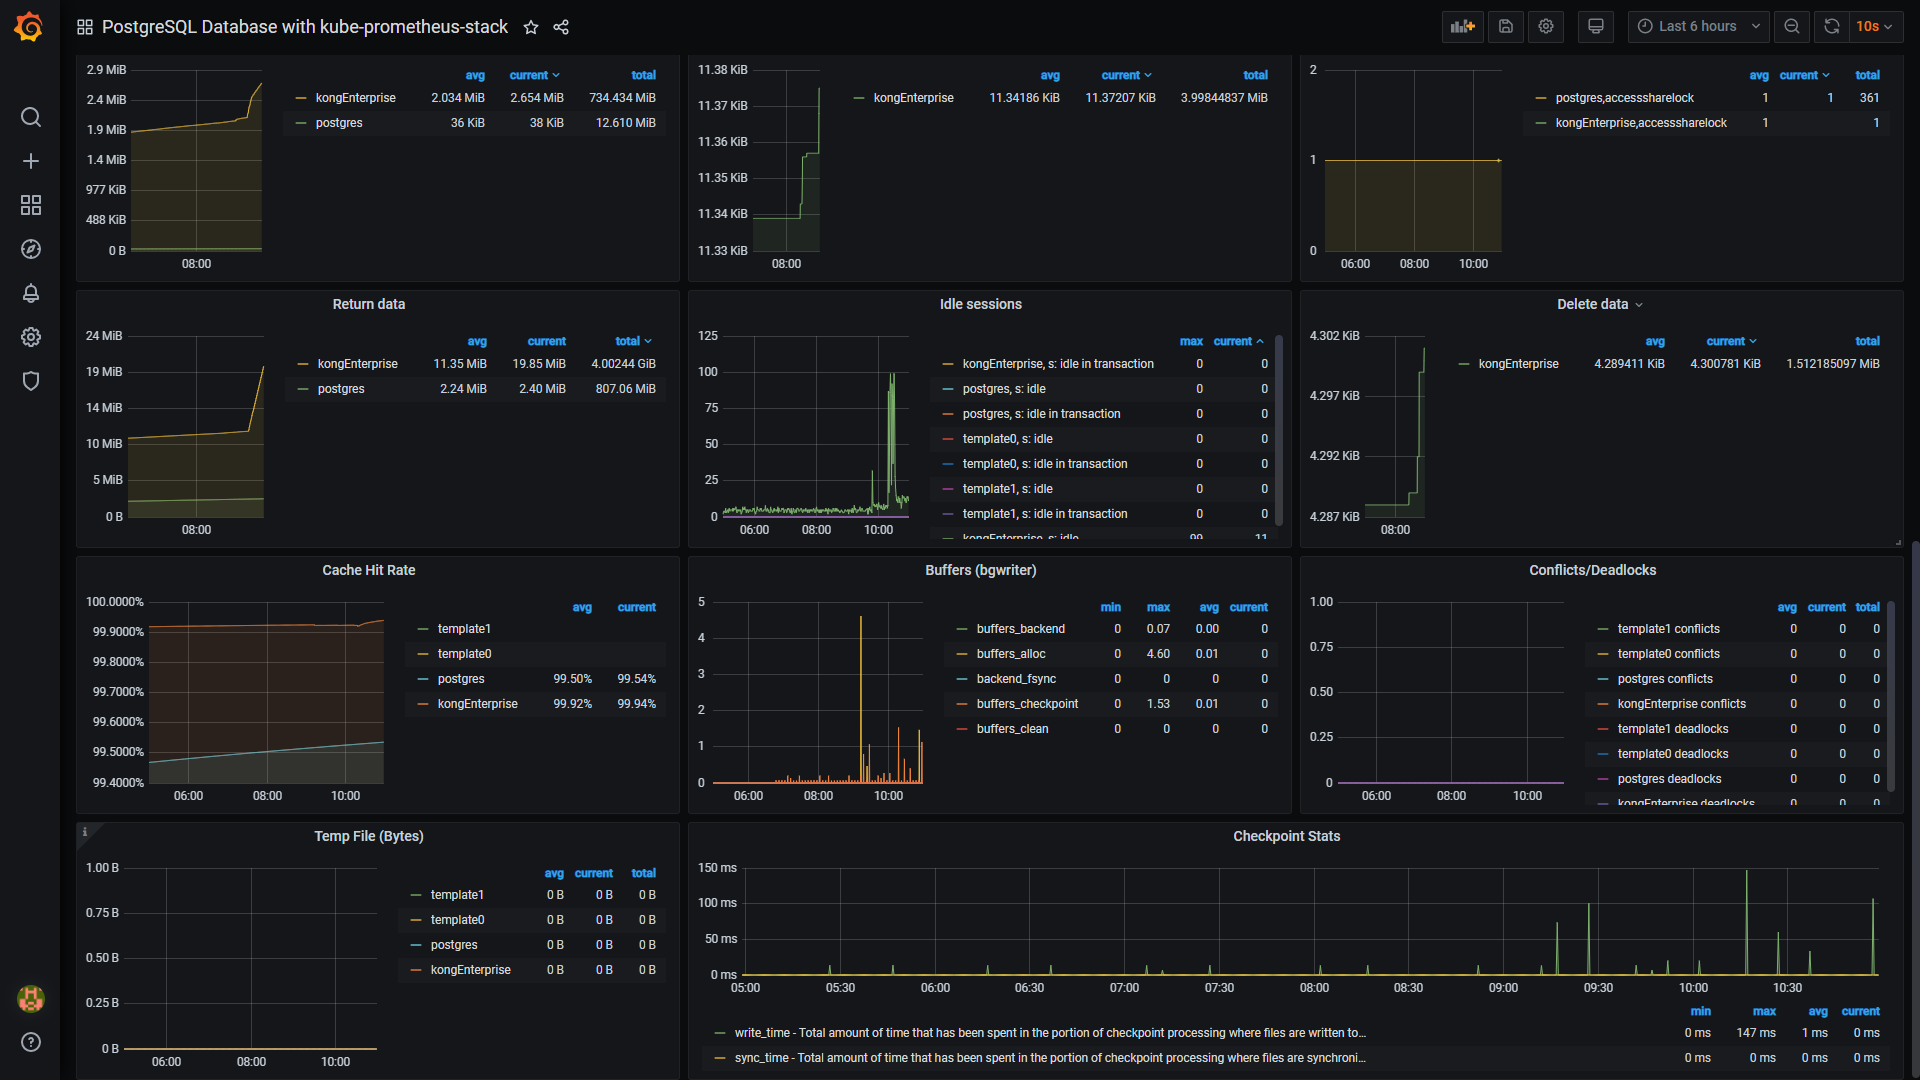Click the Add panel toolbar icon

pyautogui.click(x=1462, y=27)
